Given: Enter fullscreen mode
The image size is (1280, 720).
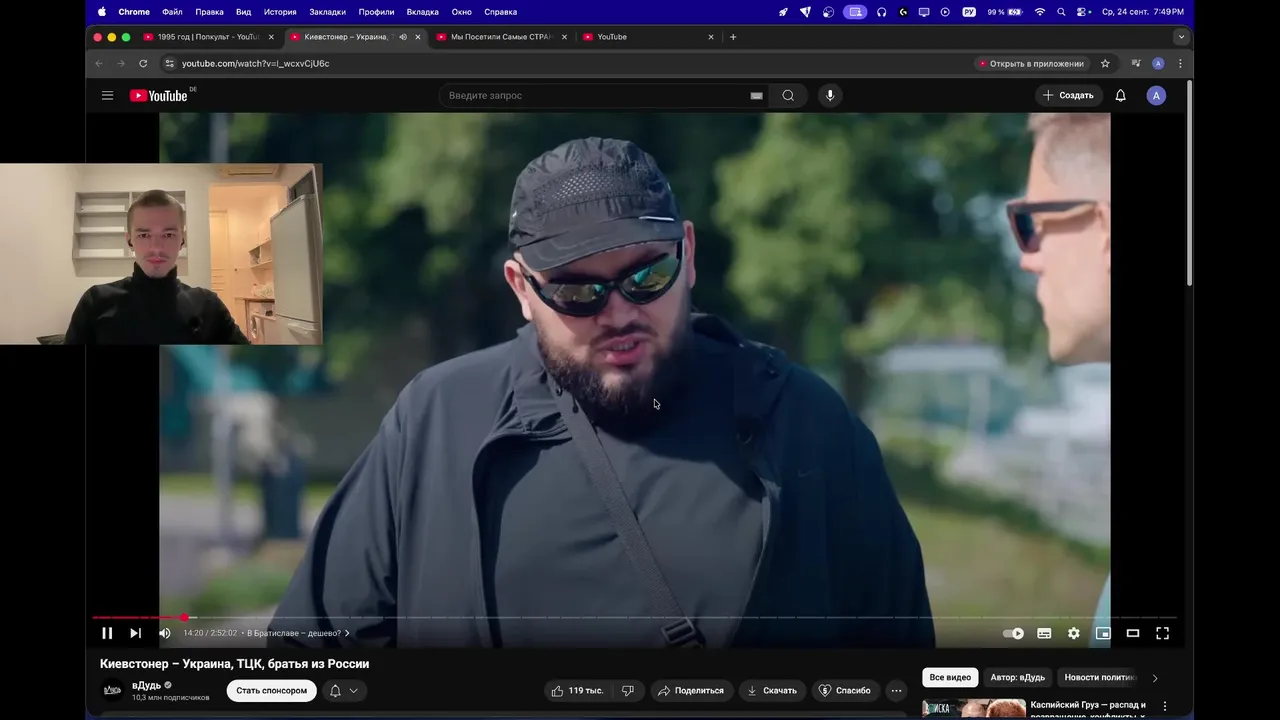Looking at the screenshot, I should click(1163, 633).
